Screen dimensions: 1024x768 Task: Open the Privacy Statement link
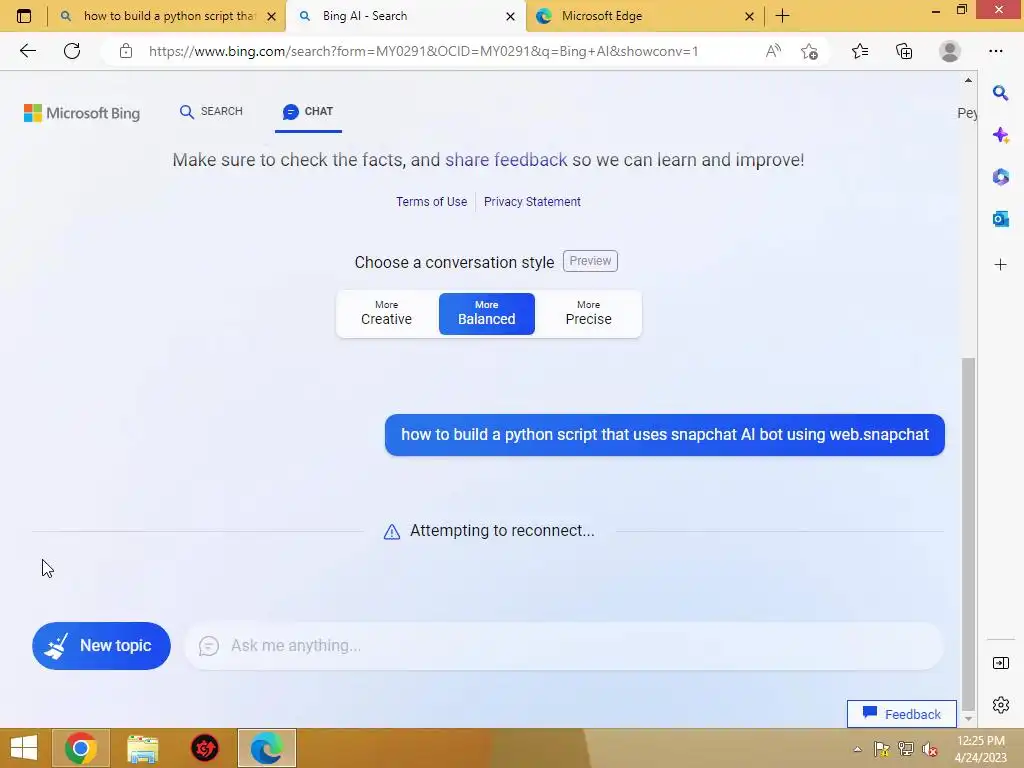coord(532,202)
